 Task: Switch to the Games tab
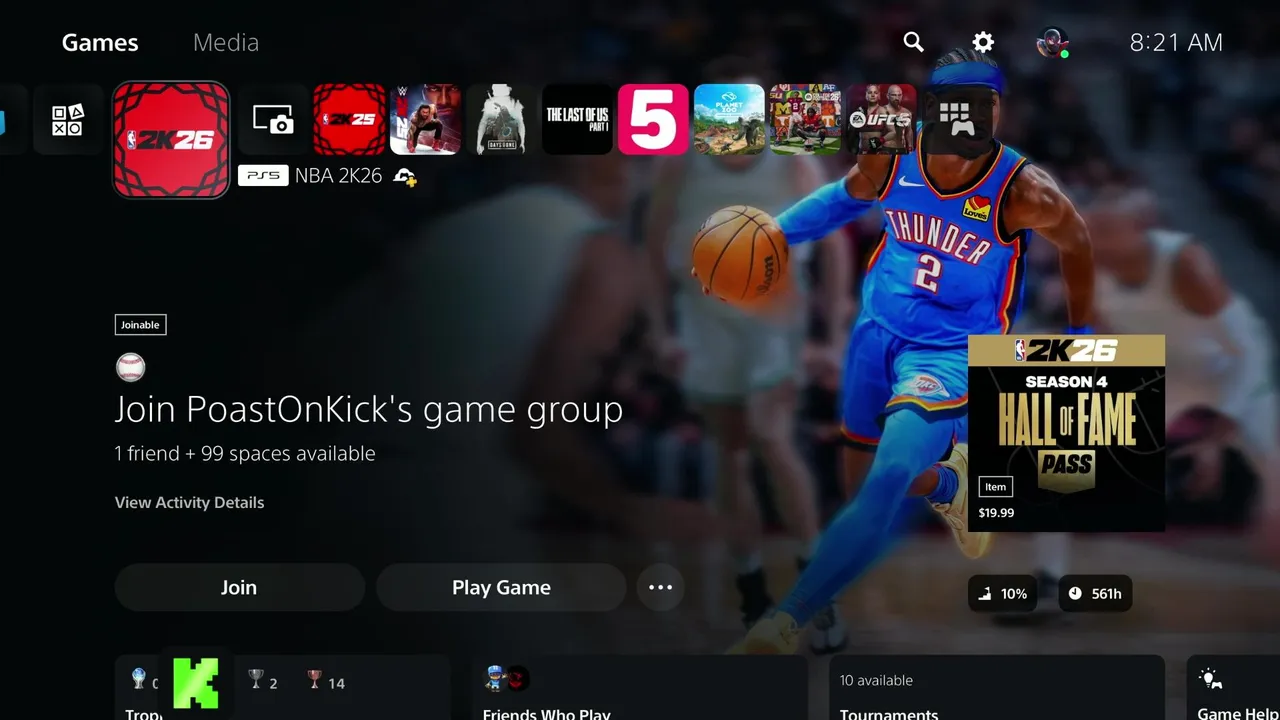point(100,42)
